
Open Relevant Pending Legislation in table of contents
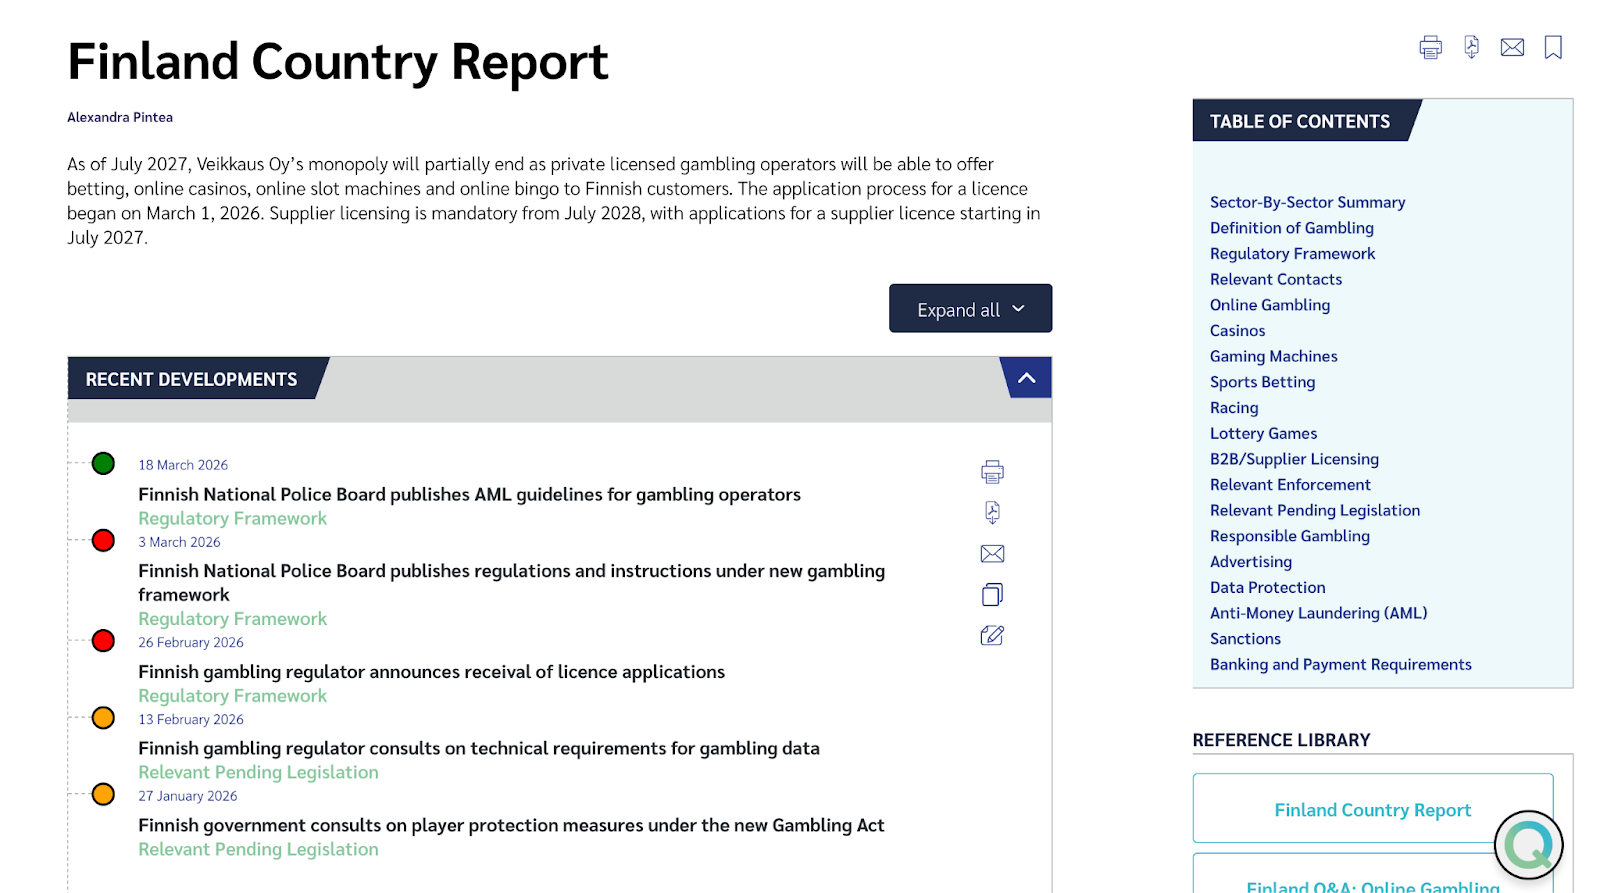1315,510
